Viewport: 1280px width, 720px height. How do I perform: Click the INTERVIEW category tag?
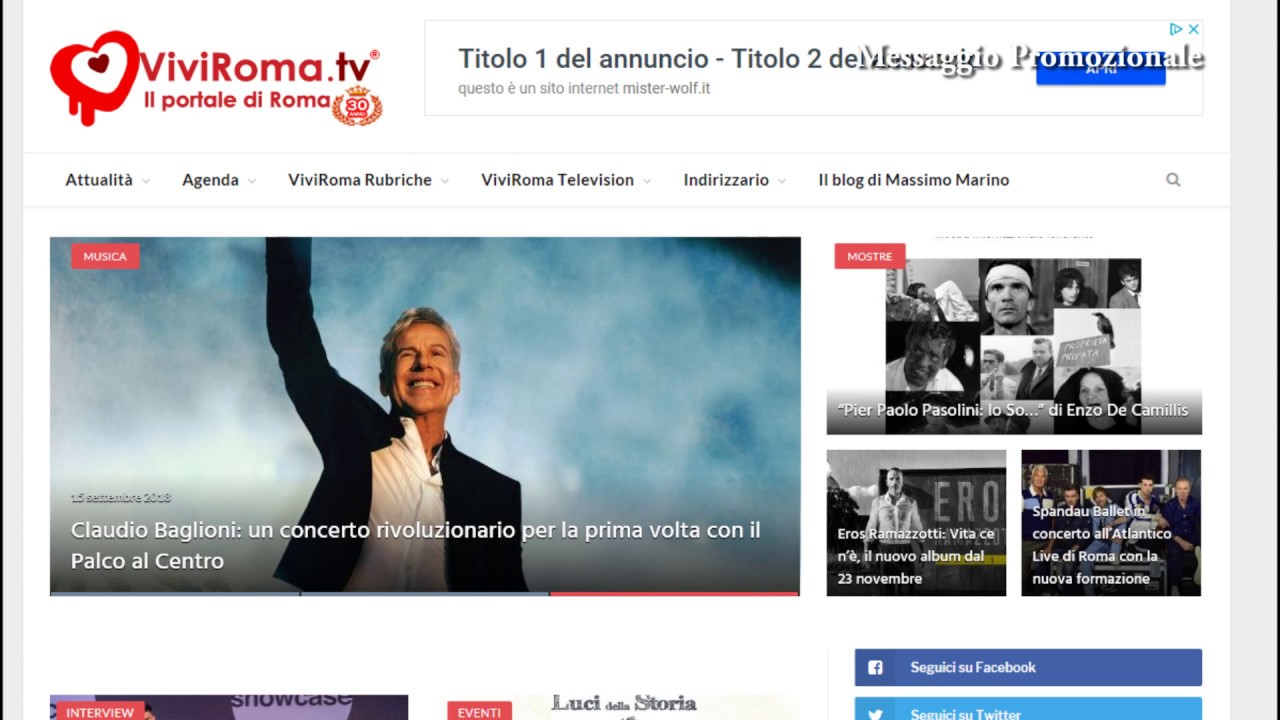[x=100, y=712]
